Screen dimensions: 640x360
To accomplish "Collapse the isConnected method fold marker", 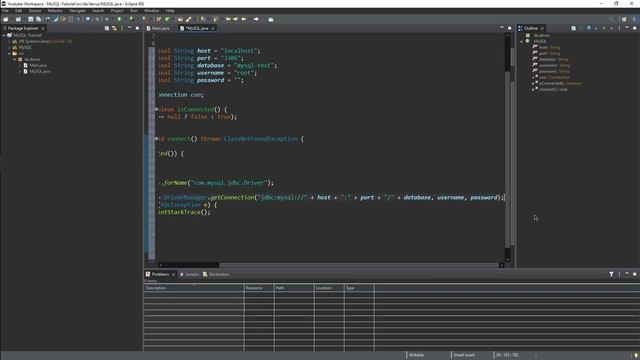I will tap(156, 109).
